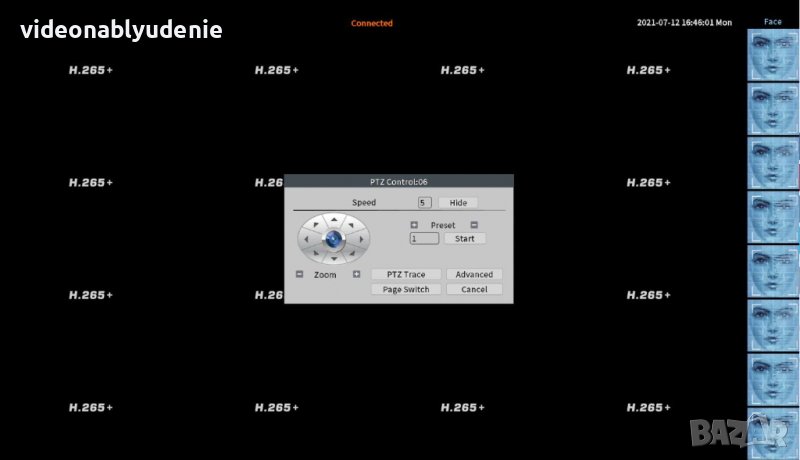Click the Zoom minus button
This screenshot has width=800, height=460.
[x=299, y=274]
